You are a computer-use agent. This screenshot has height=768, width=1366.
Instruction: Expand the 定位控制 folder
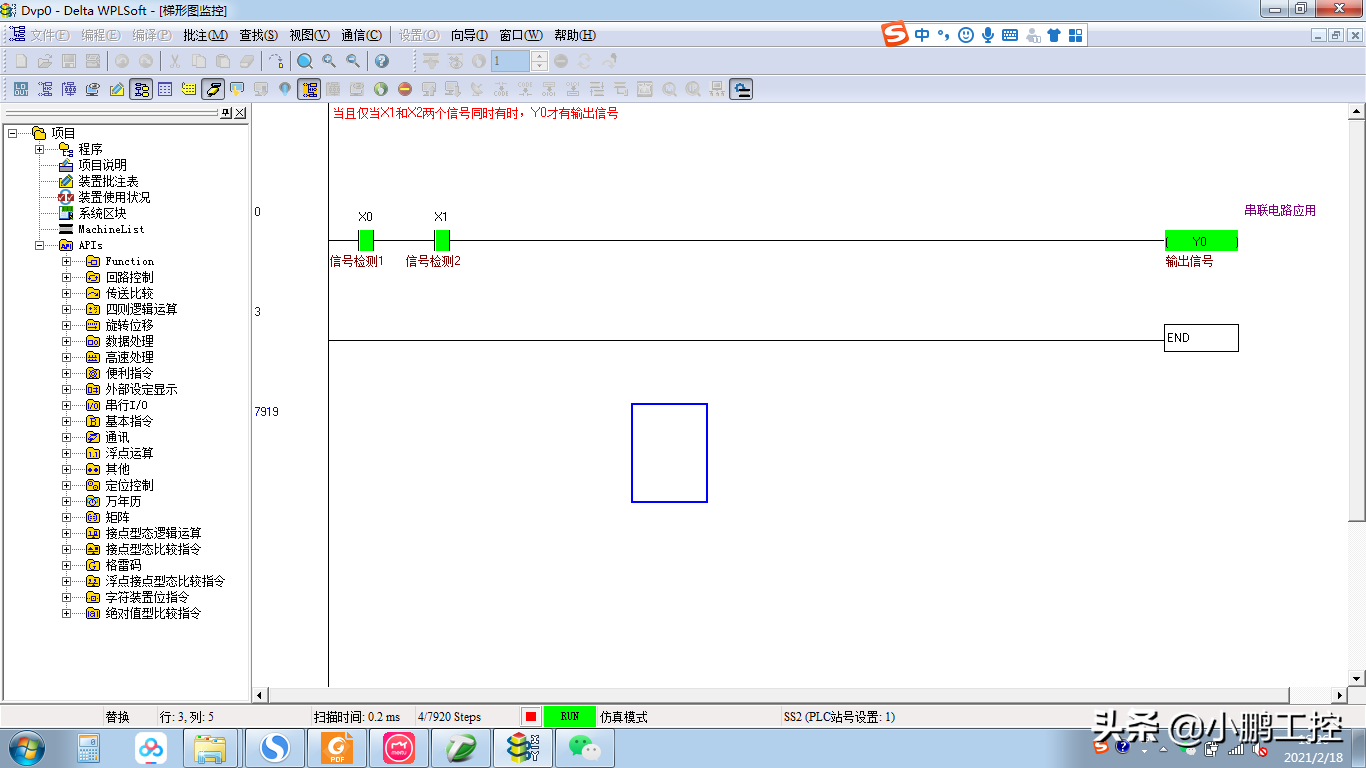point(67,485)
